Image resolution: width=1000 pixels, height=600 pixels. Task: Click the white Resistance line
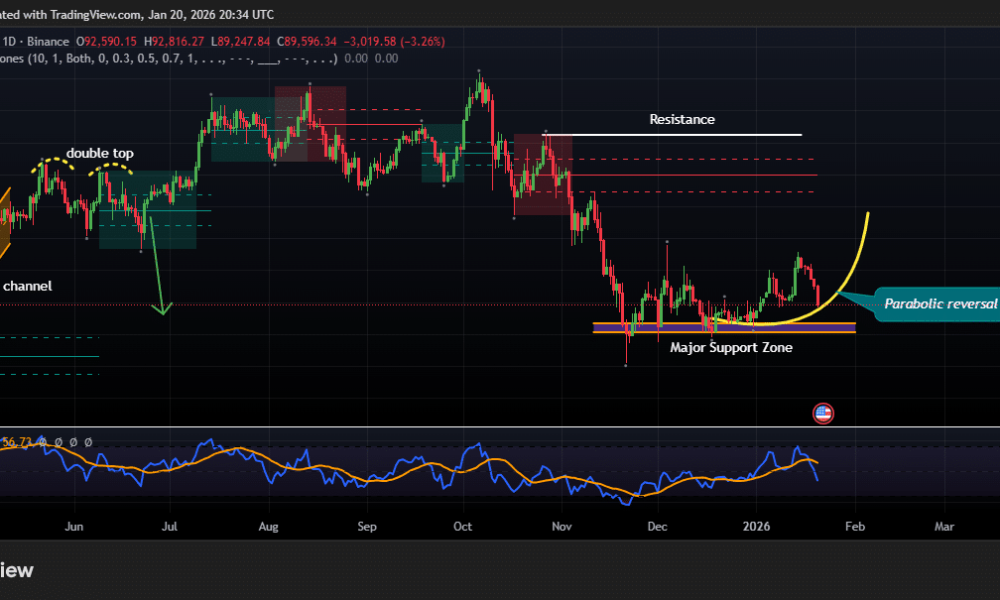click(700, 134)
